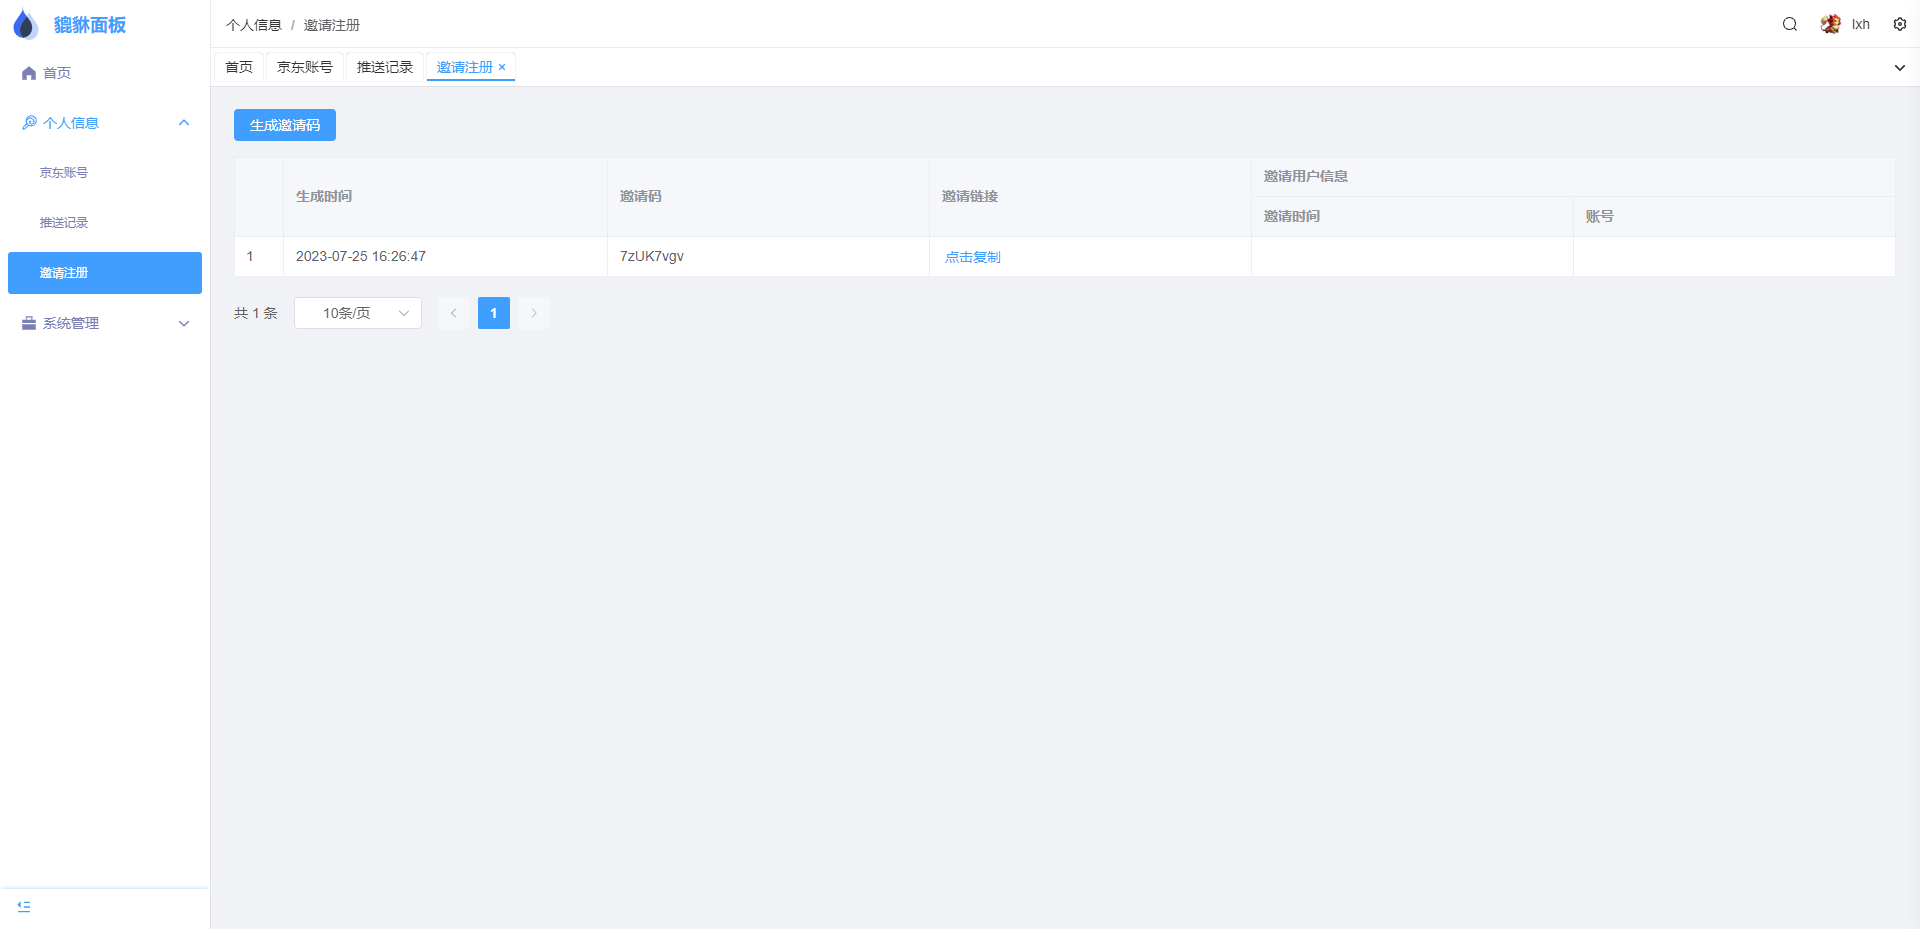
Task: Click the briefcase icon beside 系统管理
Action: coord(27,322)
